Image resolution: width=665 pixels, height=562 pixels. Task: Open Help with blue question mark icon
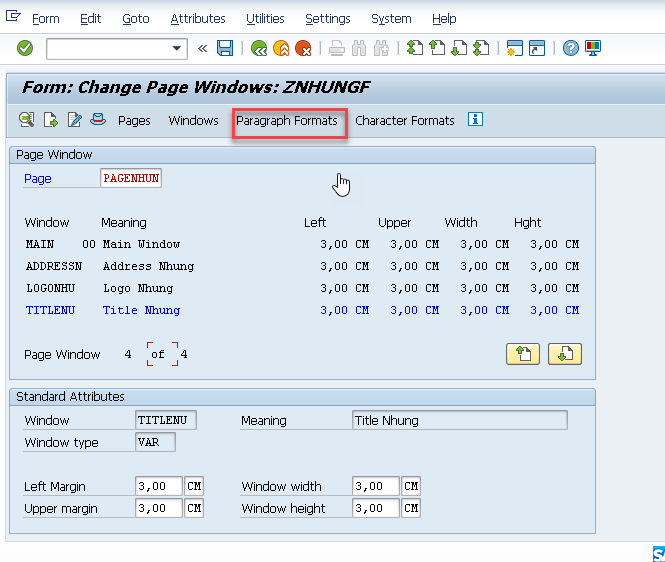(x=570, y=48)
